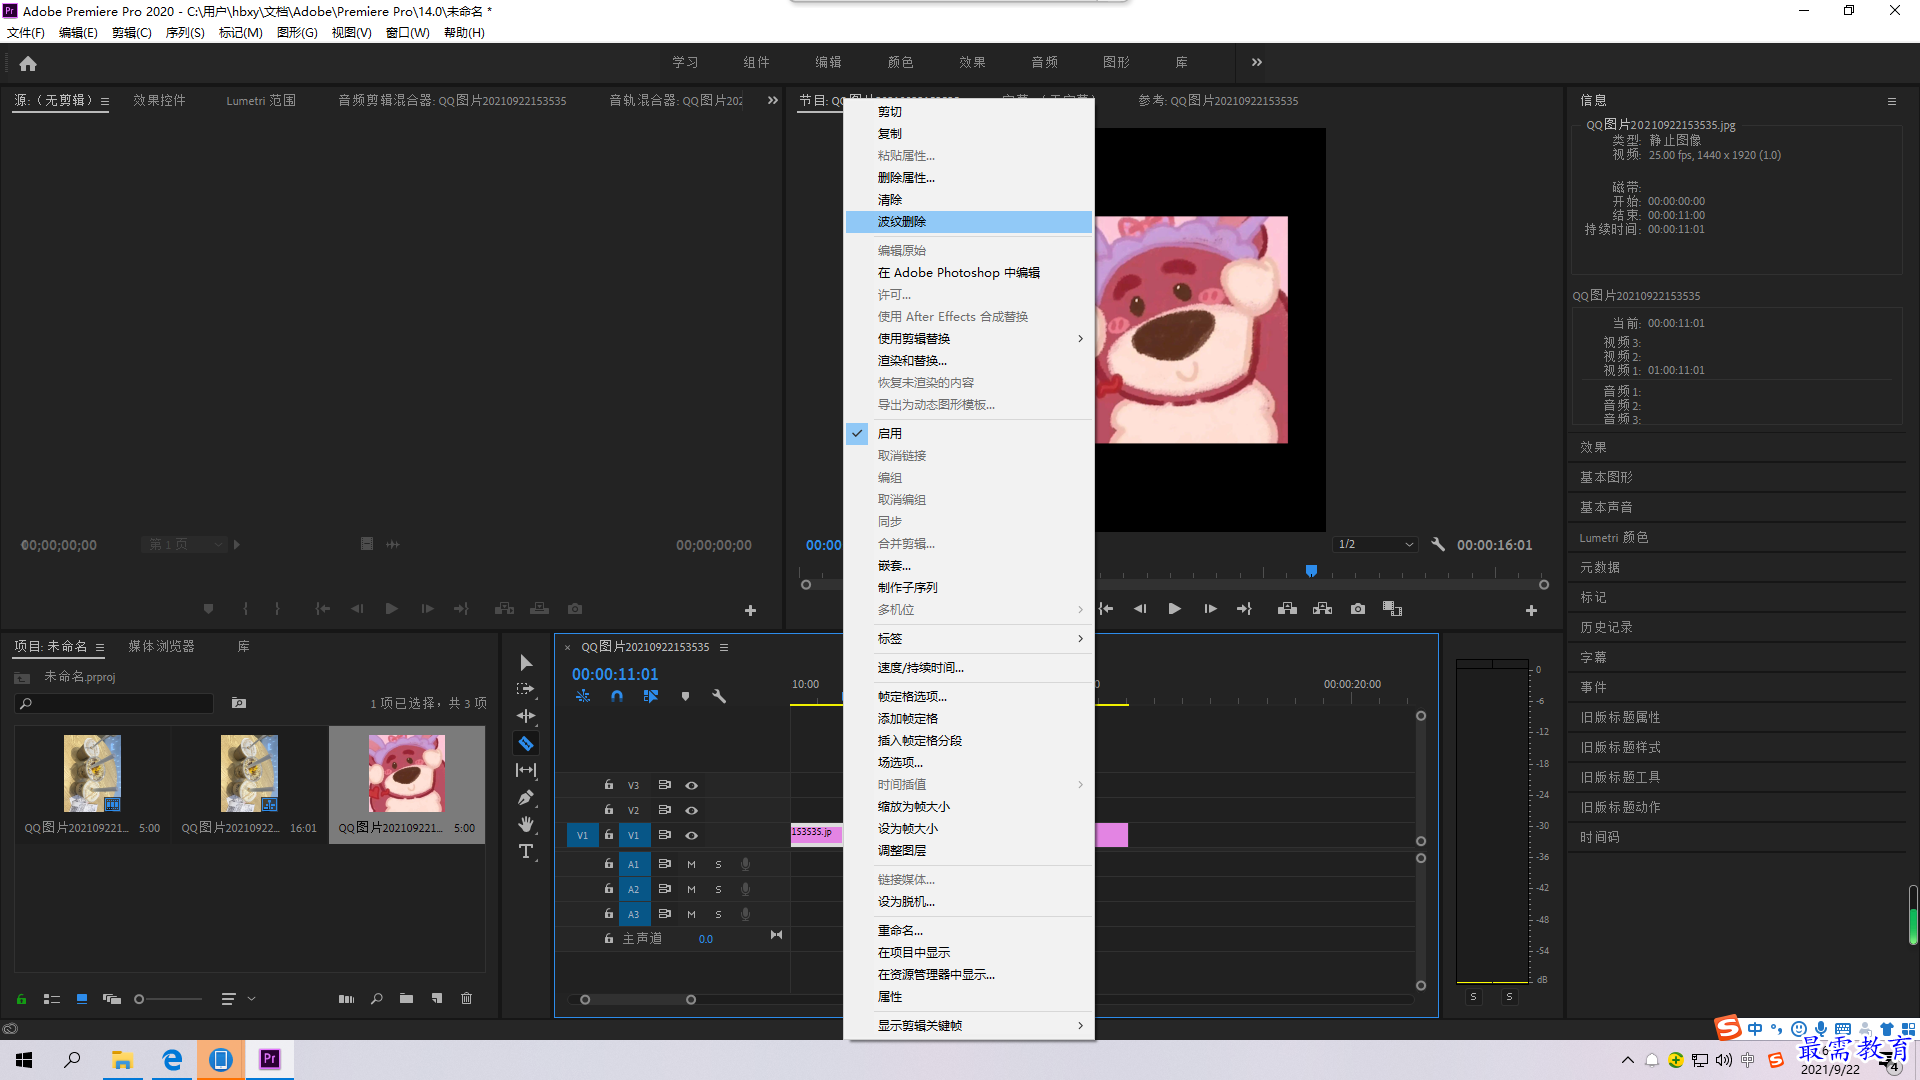Expand the 显示剪辑关键帧 submenu
This screenshot has height=1080, width=1920.
coord(968,1025)
